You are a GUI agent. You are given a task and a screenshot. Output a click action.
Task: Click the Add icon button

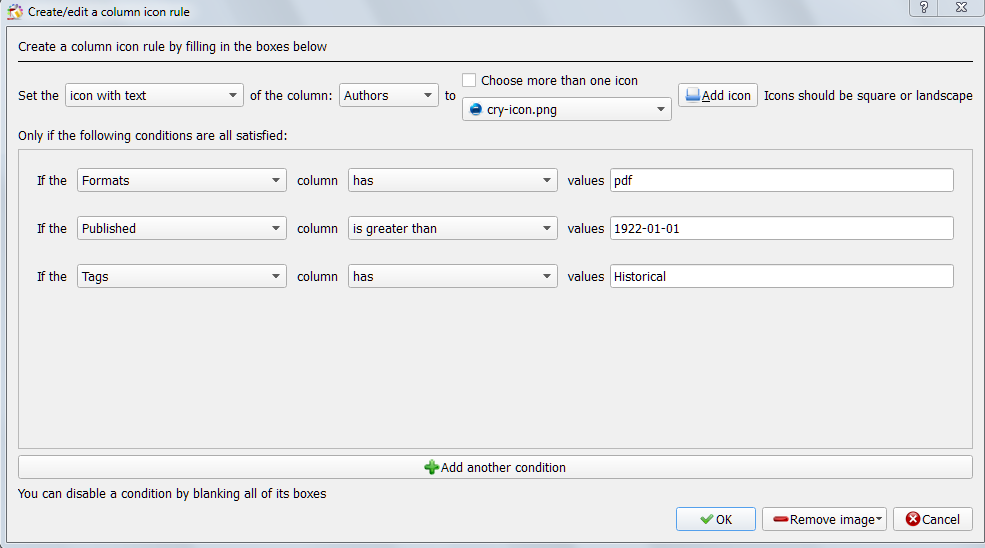coord(717,95)
